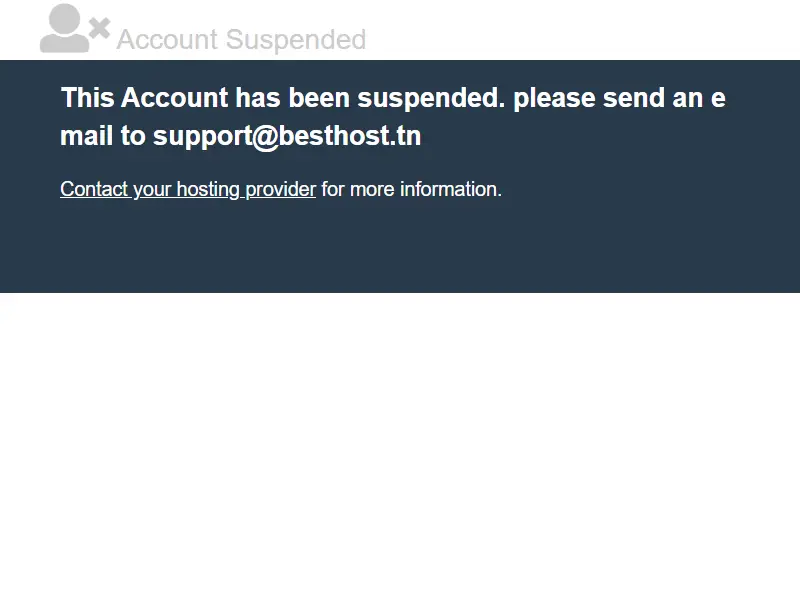800x600 pixels.
Task: Click the head of the user silhouette
Action: coord(65,19)
